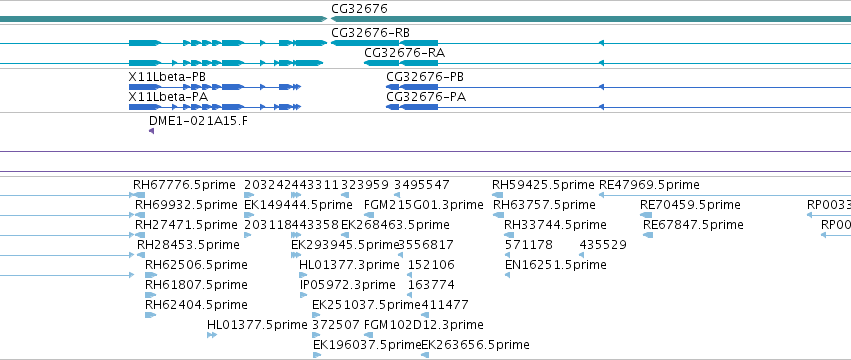Select the EN16251.5prime EST arrow
This screenshot has width=851, height=360.
point(507,275)
